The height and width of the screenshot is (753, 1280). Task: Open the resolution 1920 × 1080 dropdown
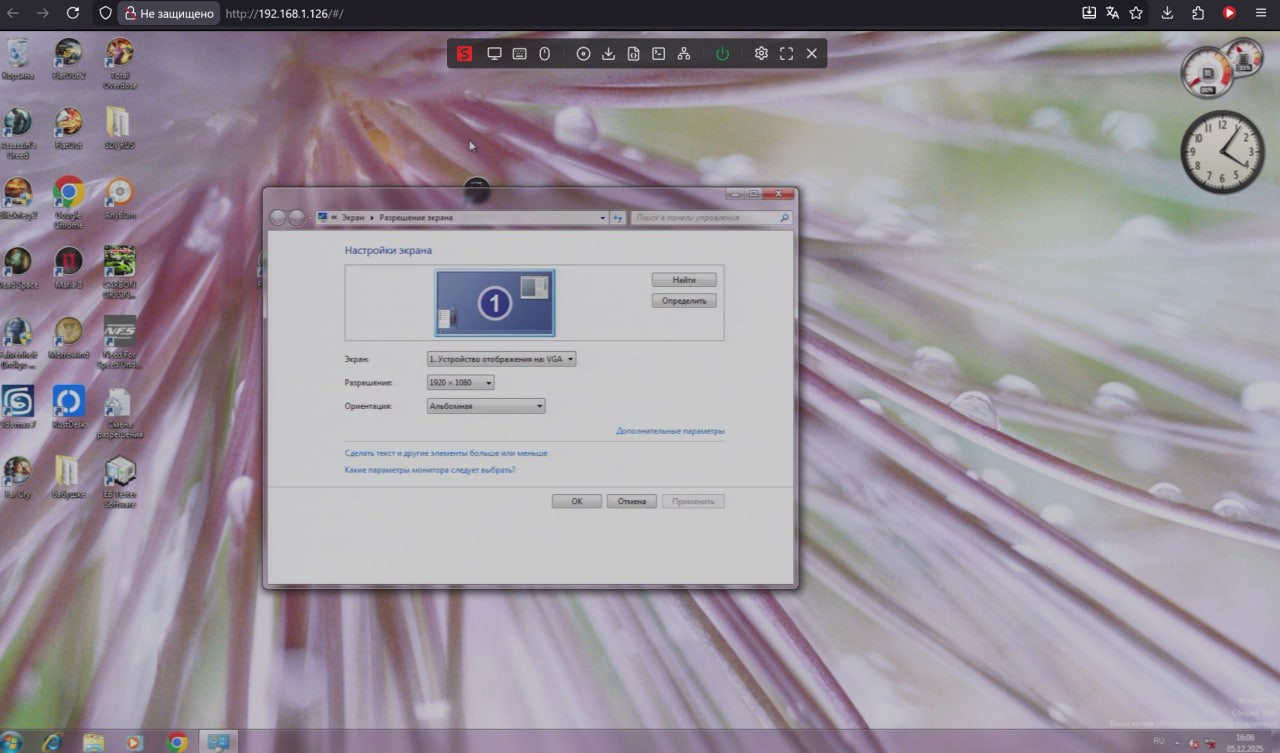[461, 383]
